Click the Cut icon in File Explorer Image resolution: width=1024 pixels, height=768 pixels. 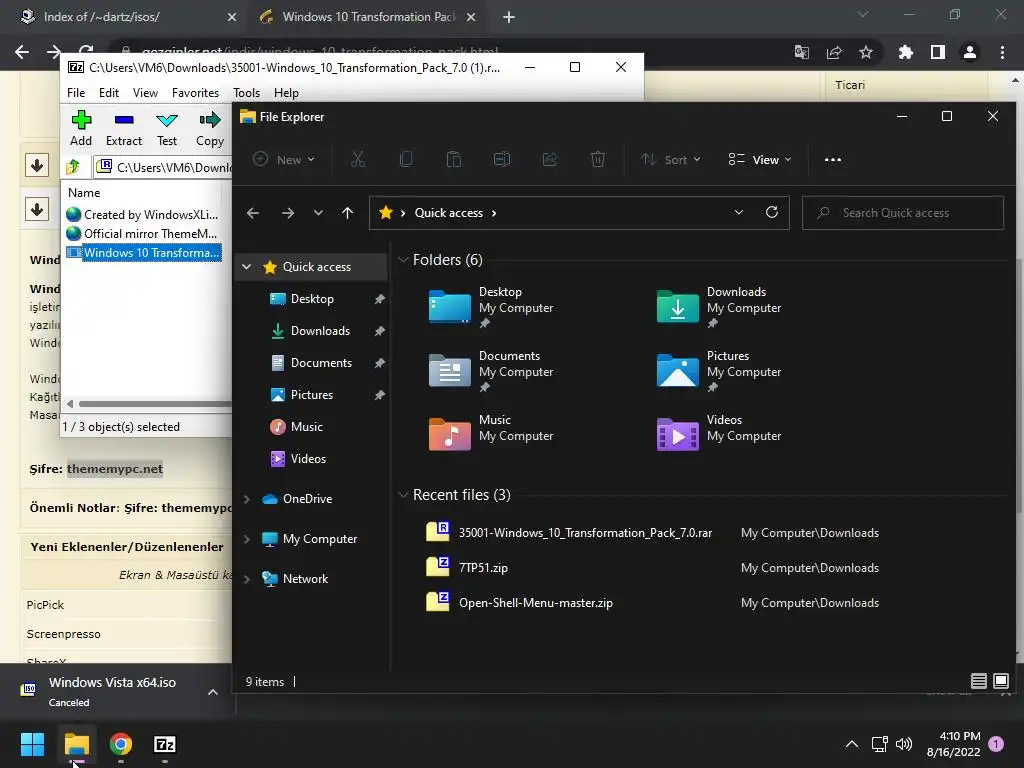pyautogui.click(x=358, y=159)
